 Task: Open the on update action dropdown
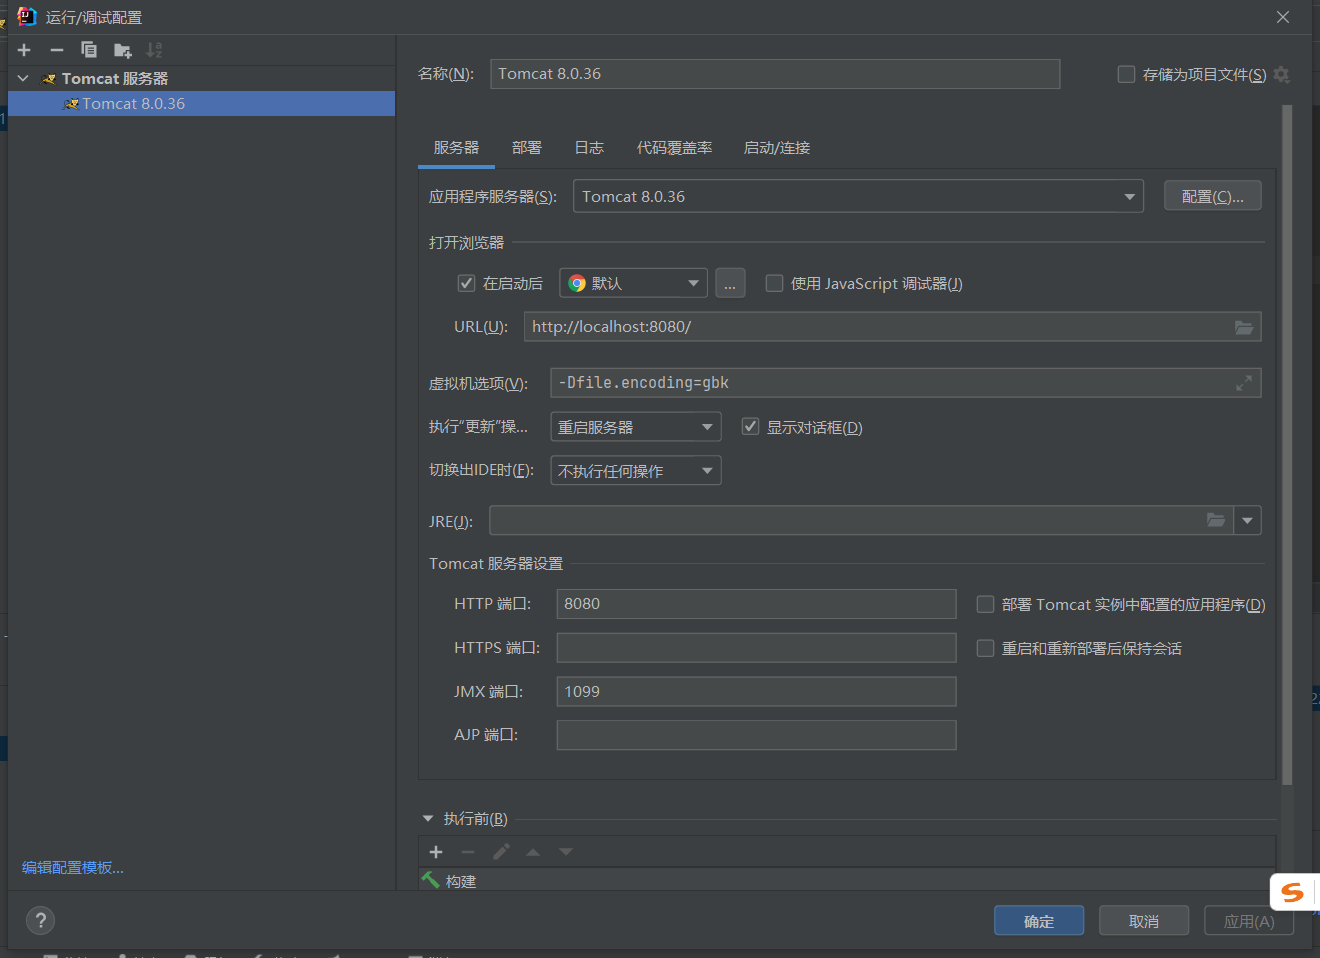point(636,427)
